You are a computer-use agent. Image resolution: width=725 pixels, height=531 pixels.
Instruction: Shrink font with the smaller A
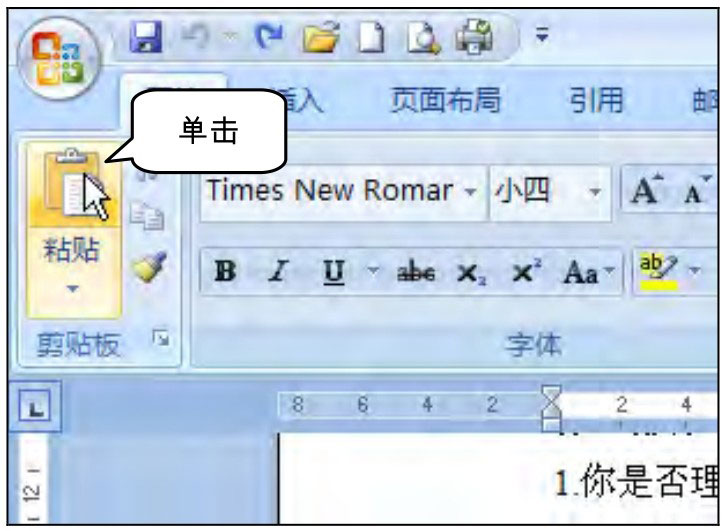pos(697,191)
